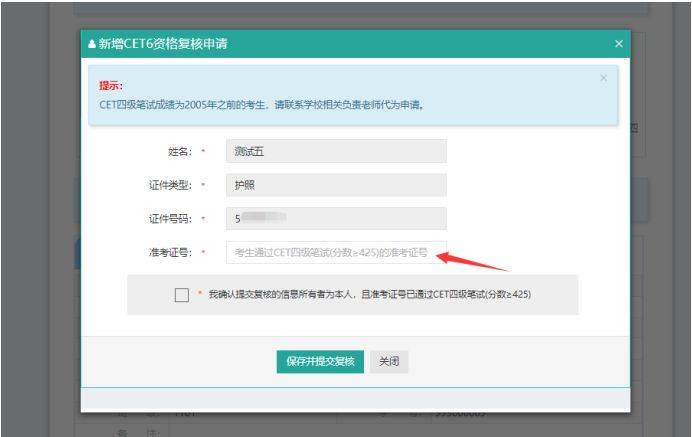Click the 证件类型: label
This screenshot has width=692, height=437.
pos(170,185)
